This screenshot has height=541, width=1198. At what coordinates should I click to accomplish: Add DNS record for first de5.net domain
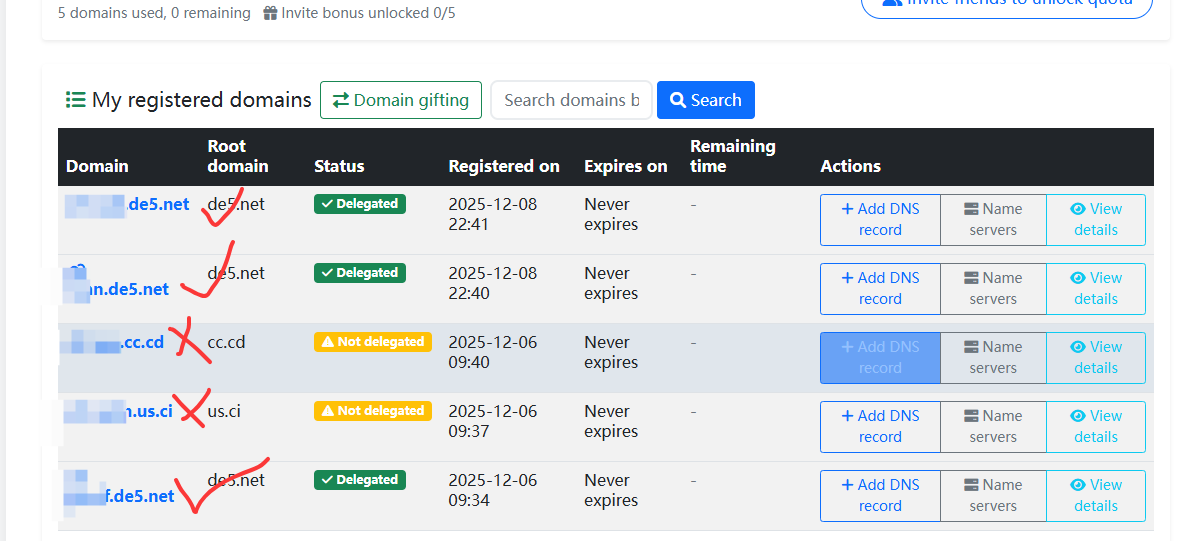coord(880,219)
